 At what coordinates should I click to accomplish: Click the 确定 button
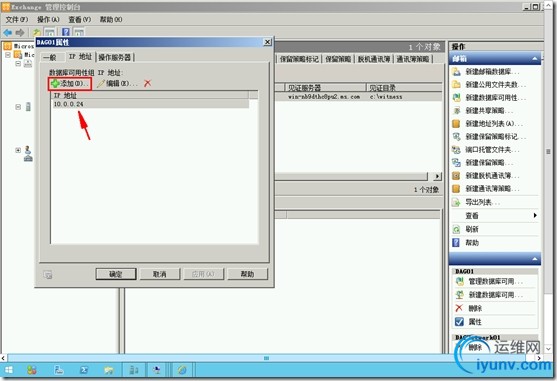pos(116,274)
